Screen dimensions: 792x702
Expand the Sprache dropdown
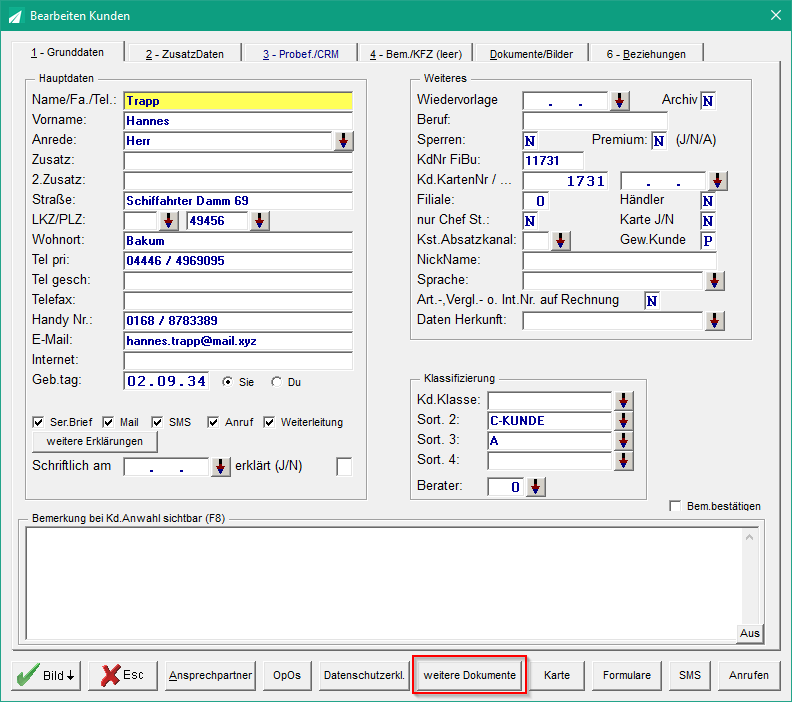(715, 281)
